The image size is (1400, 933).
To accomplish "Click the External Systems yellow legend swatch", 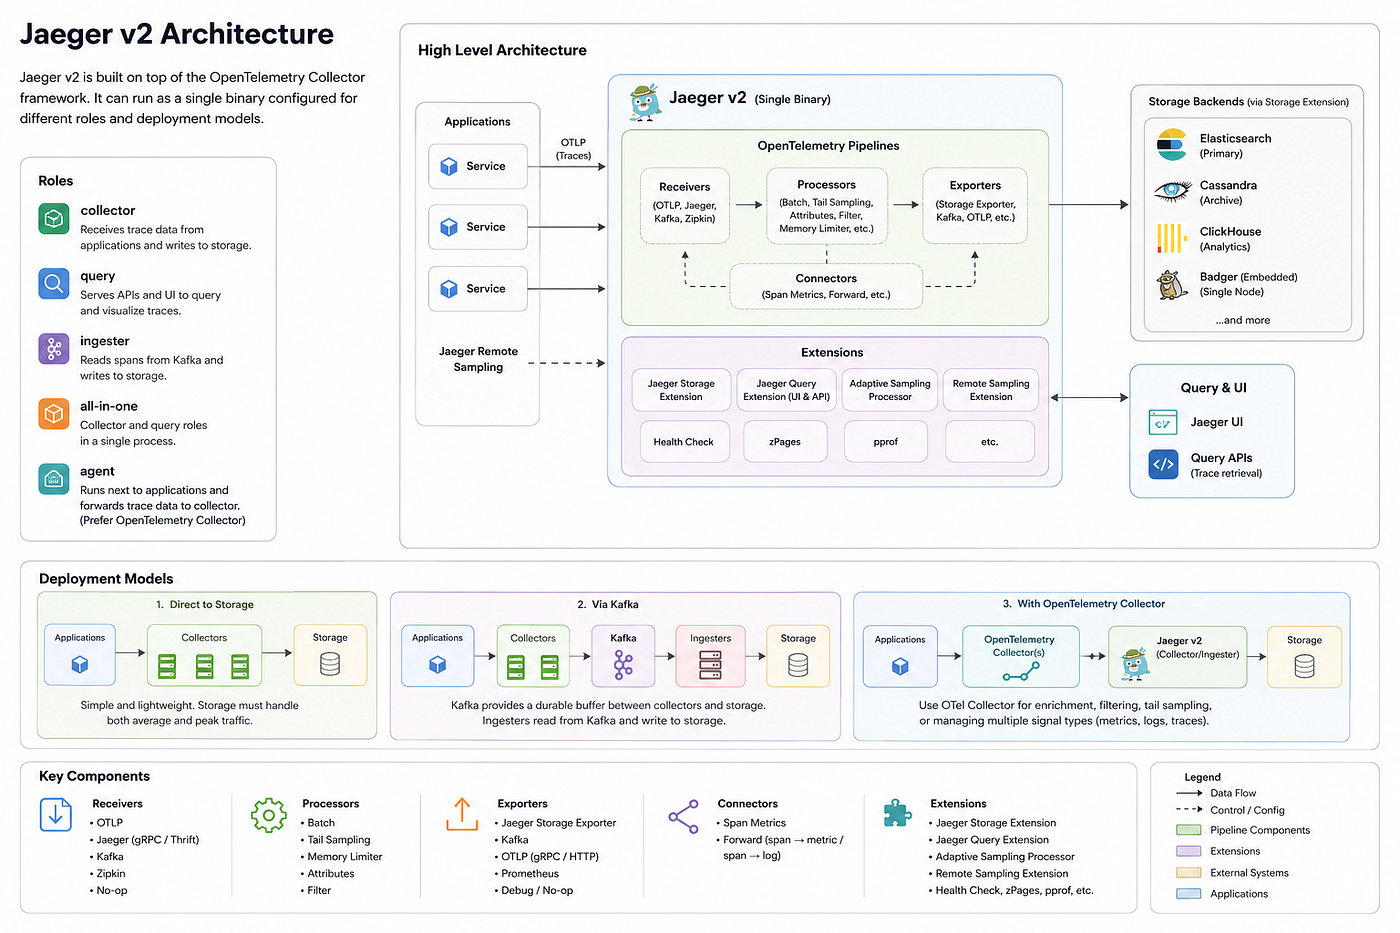I will click(x=1189, y=873).
